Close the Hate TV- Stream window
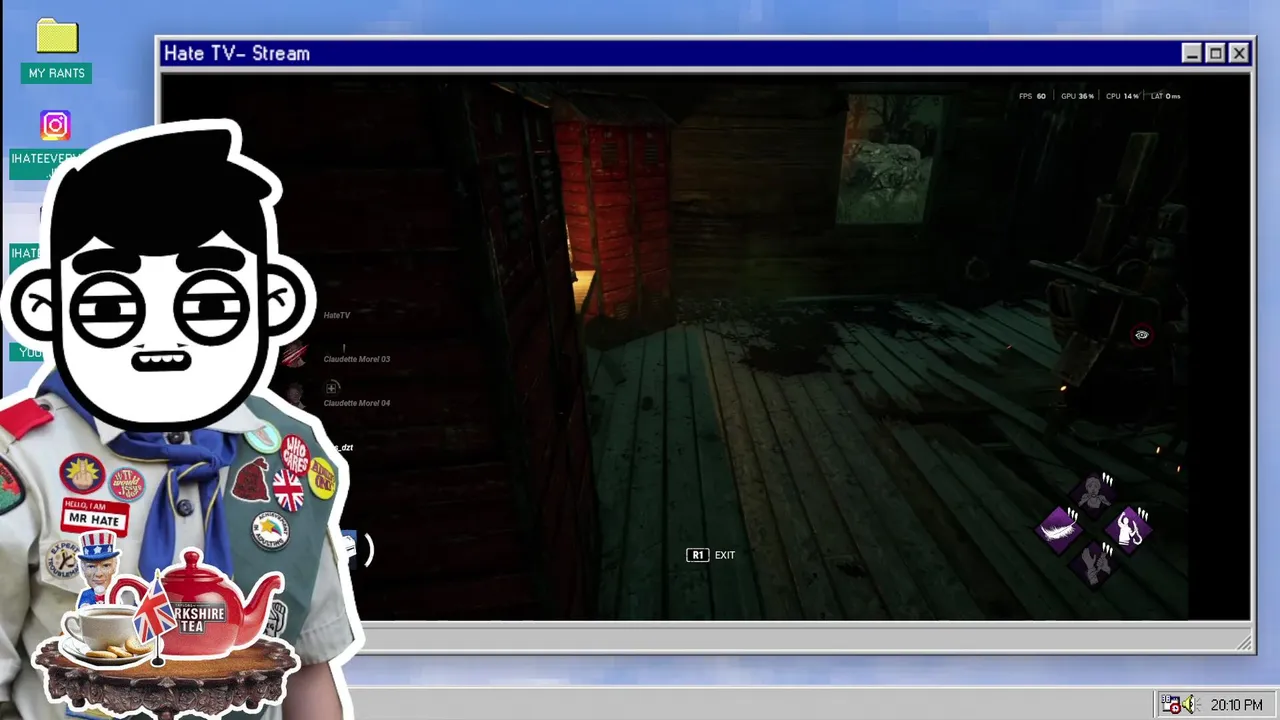This screenshot has width=1280, height=720. click(1239, 54)
